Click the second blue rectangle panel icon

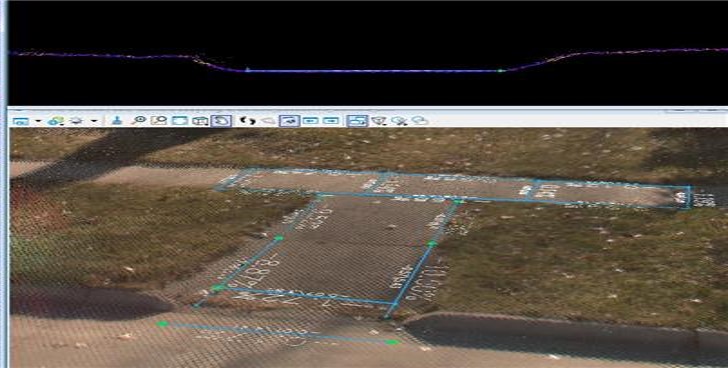tap(331, 121)
